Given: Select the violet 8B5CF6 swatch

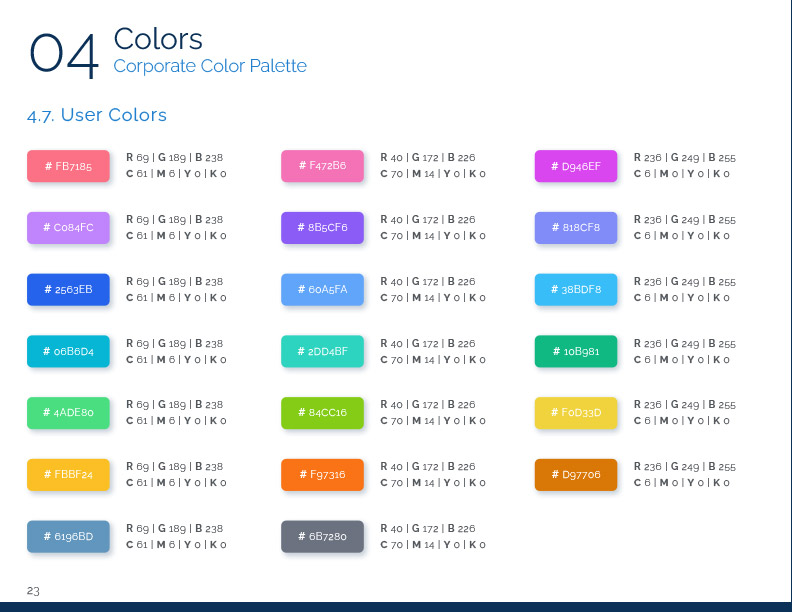Looking at the screenshot, I should click(322, 228).
